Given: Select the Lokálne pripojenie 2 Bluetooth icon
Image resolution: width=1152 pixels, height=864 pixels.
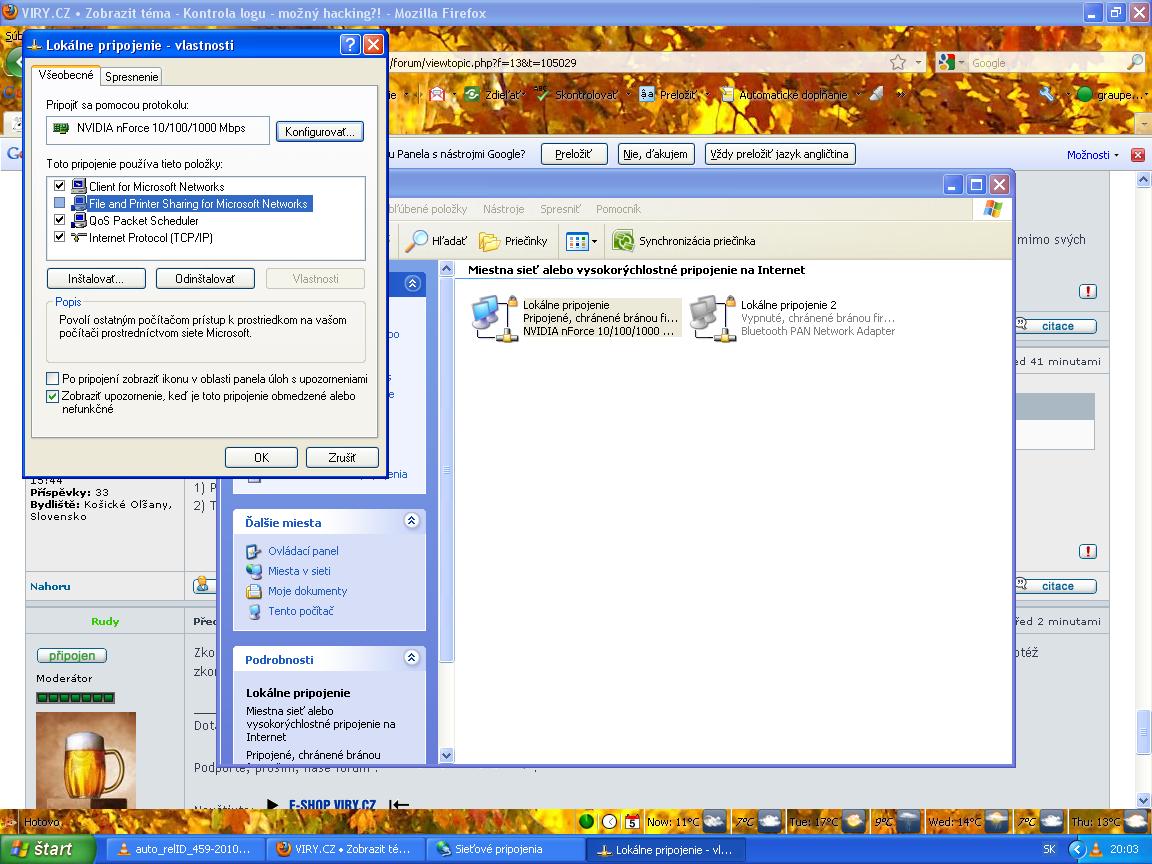Looking at the screenshot, I should [706, 316].
